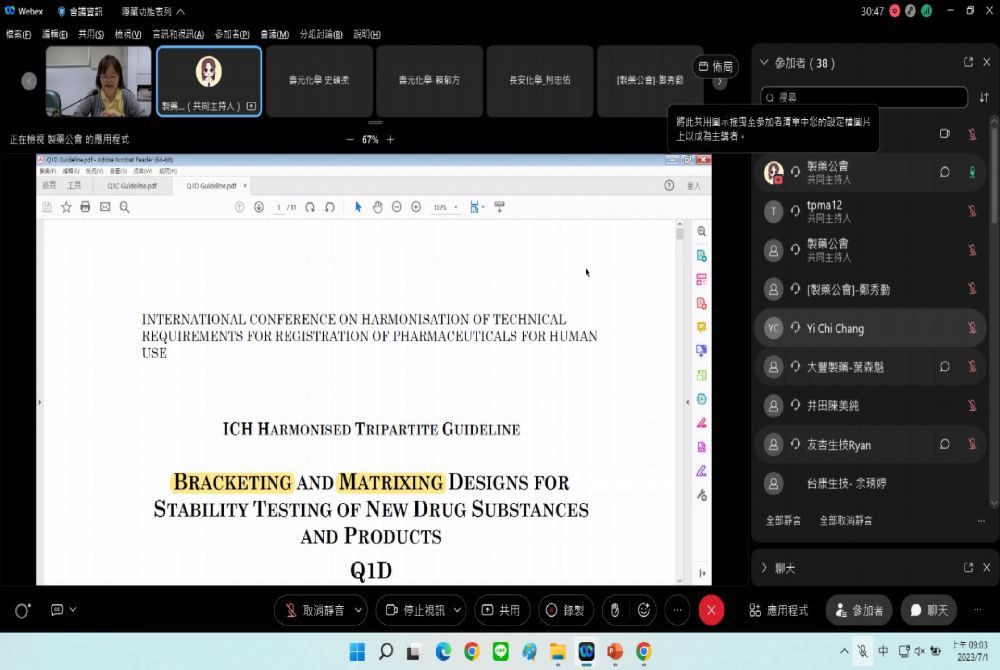This screenshot has height=670, width=1000.
Task: Toggle 取消靜音 unmute microphone button
Action: pos(313,610)
